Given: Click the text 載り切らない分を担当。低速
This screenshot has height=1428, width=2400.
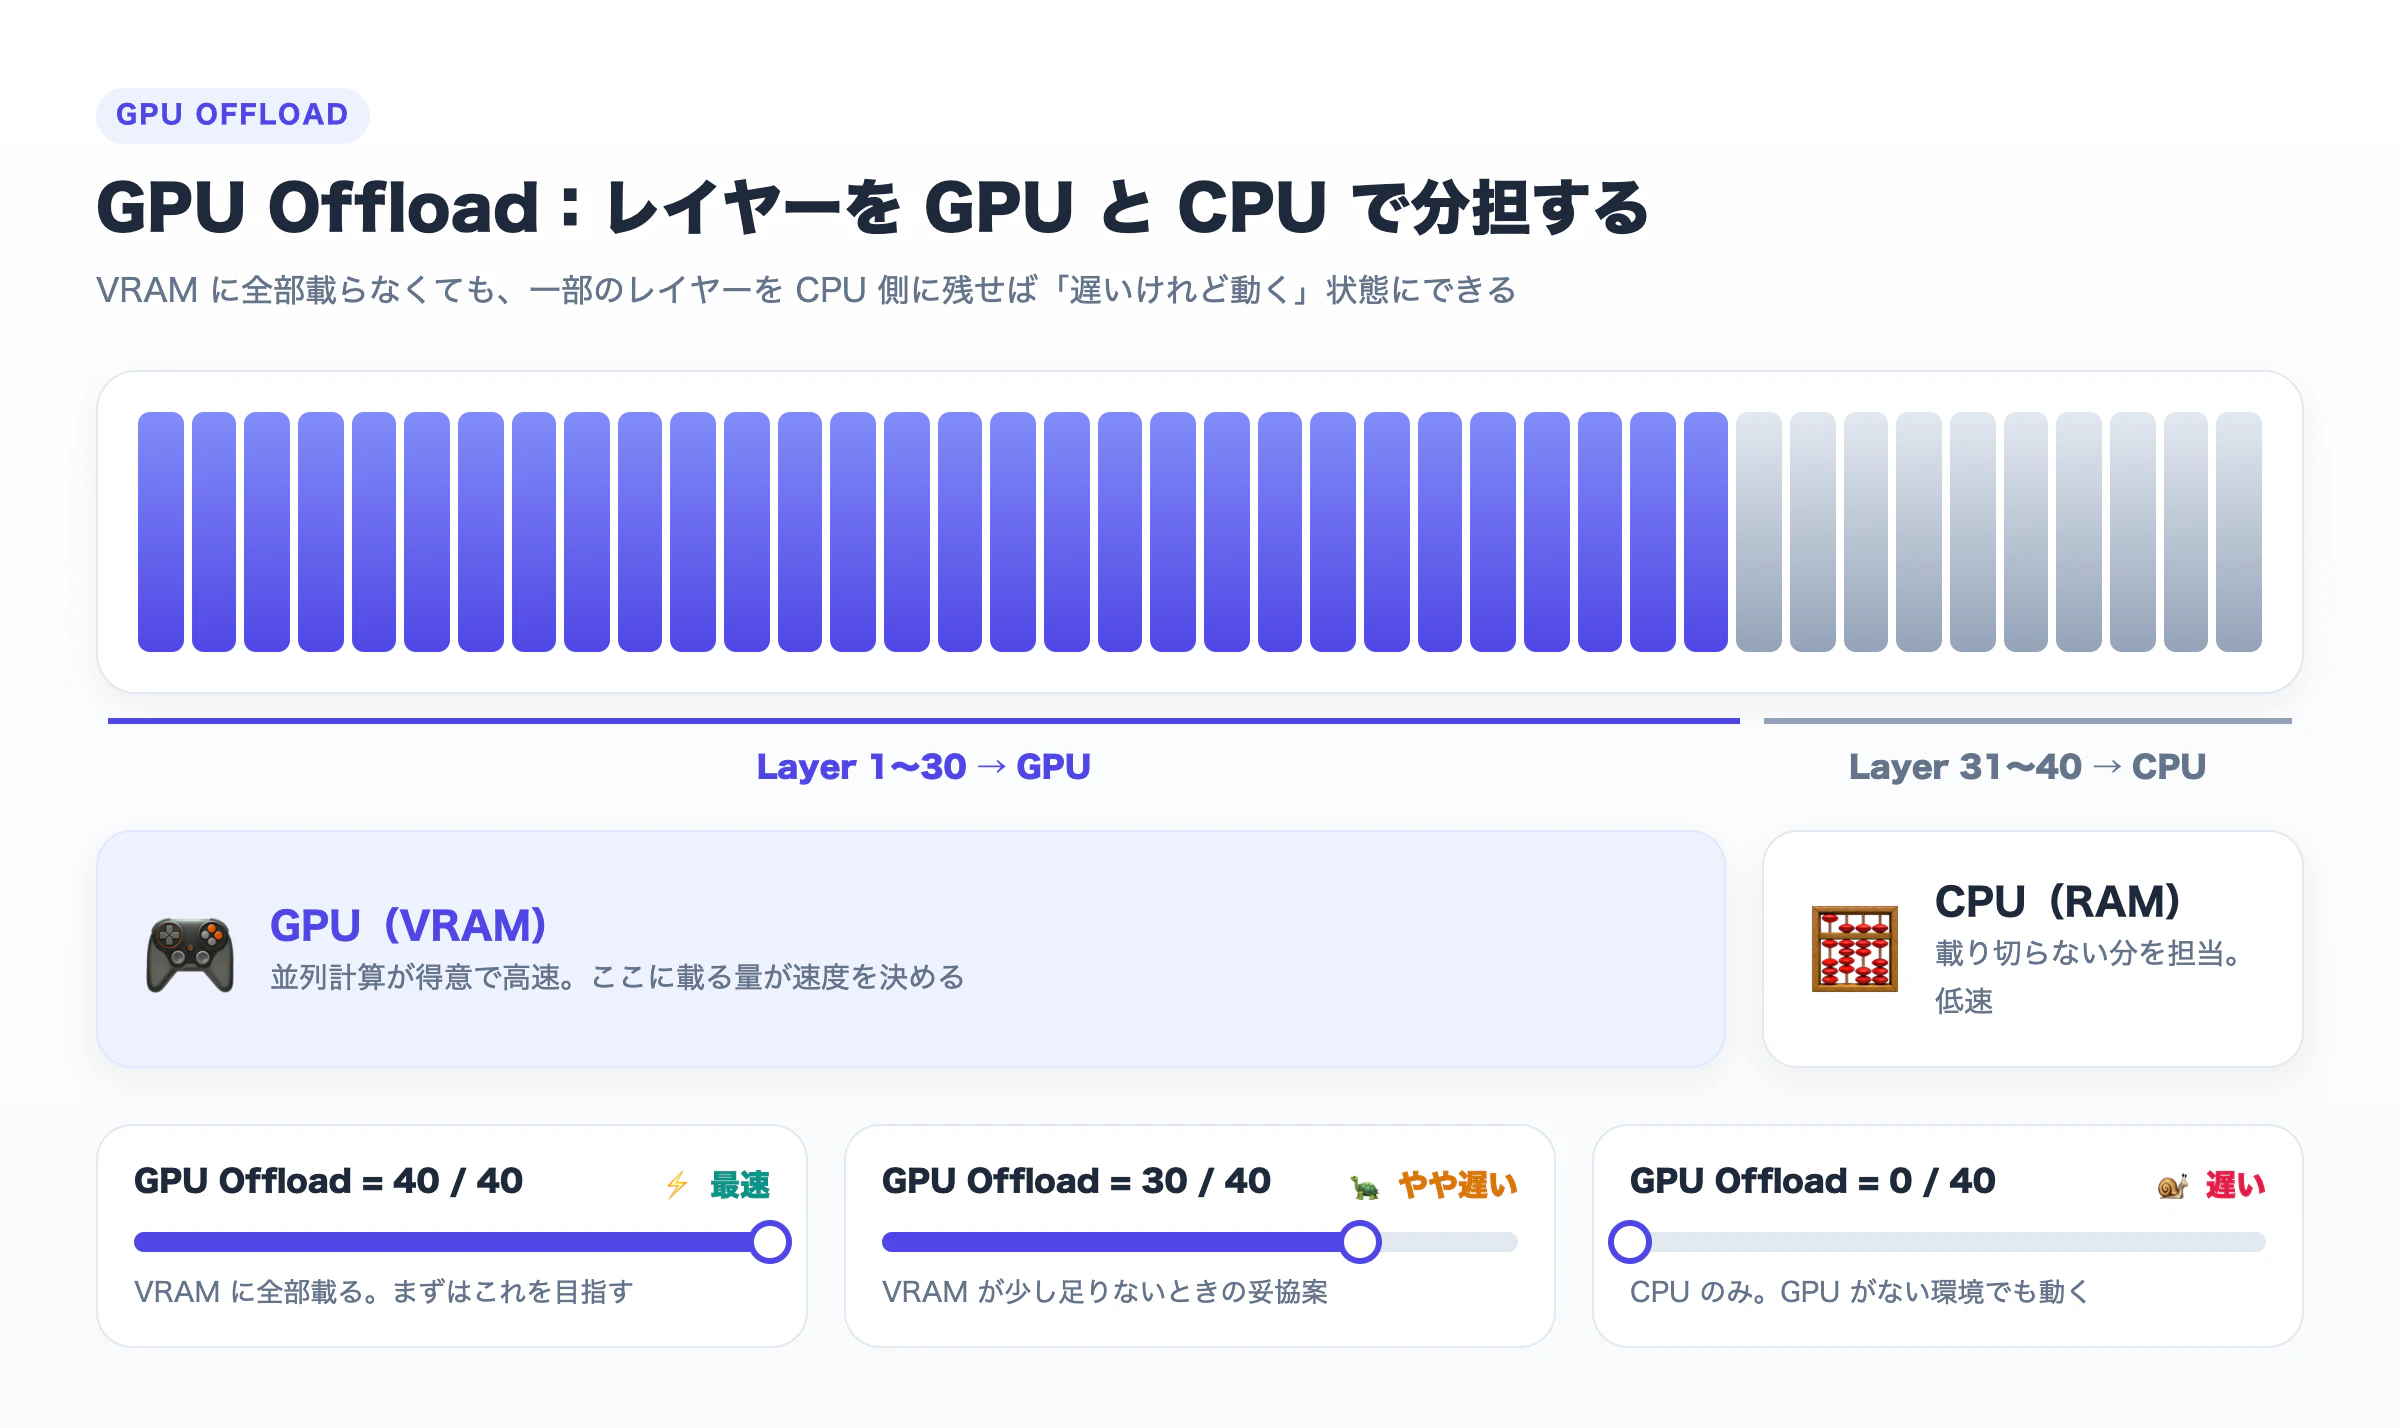Looking at the screenshot, I should pos(2090,977).
